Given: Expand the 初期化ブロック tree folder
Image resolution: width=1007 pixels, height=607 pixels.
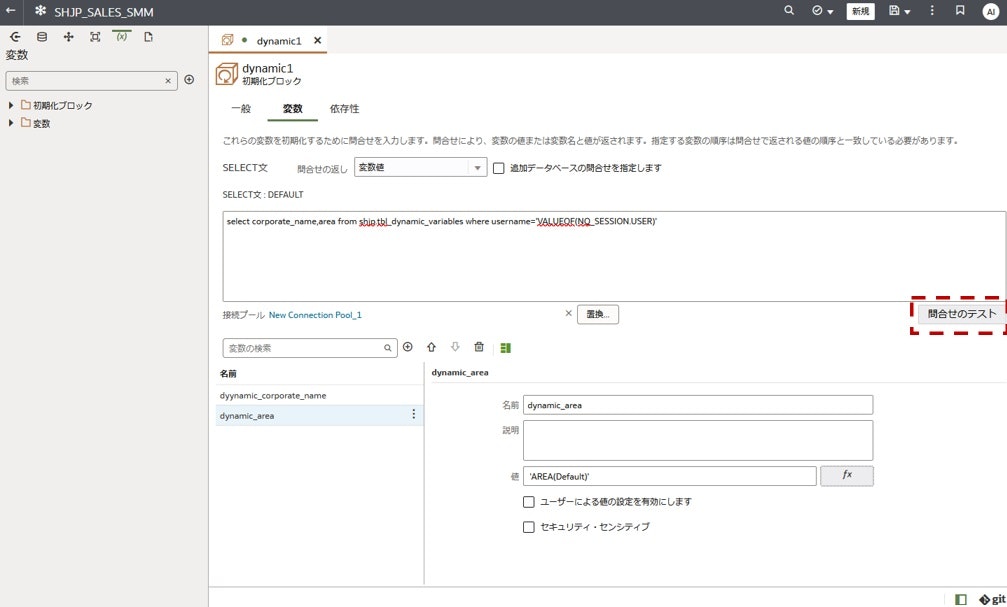Looking at the screenshot, I should pyautogui.click(x=11, y=105).
